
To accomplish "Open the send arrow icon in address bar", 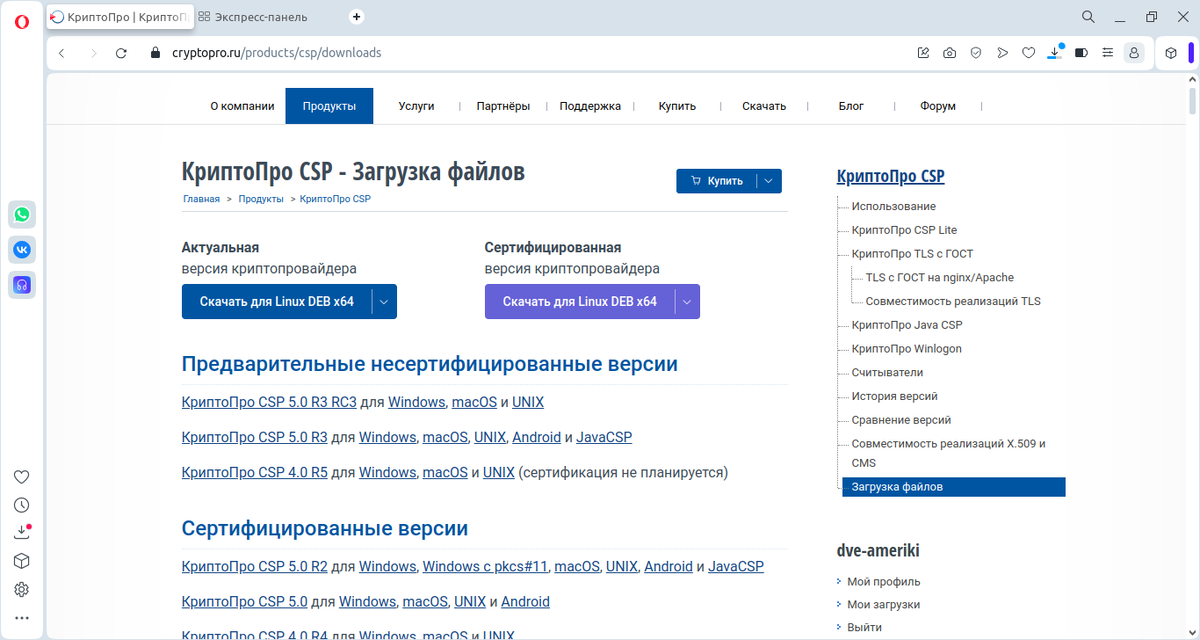I will tap(1002, 53).
